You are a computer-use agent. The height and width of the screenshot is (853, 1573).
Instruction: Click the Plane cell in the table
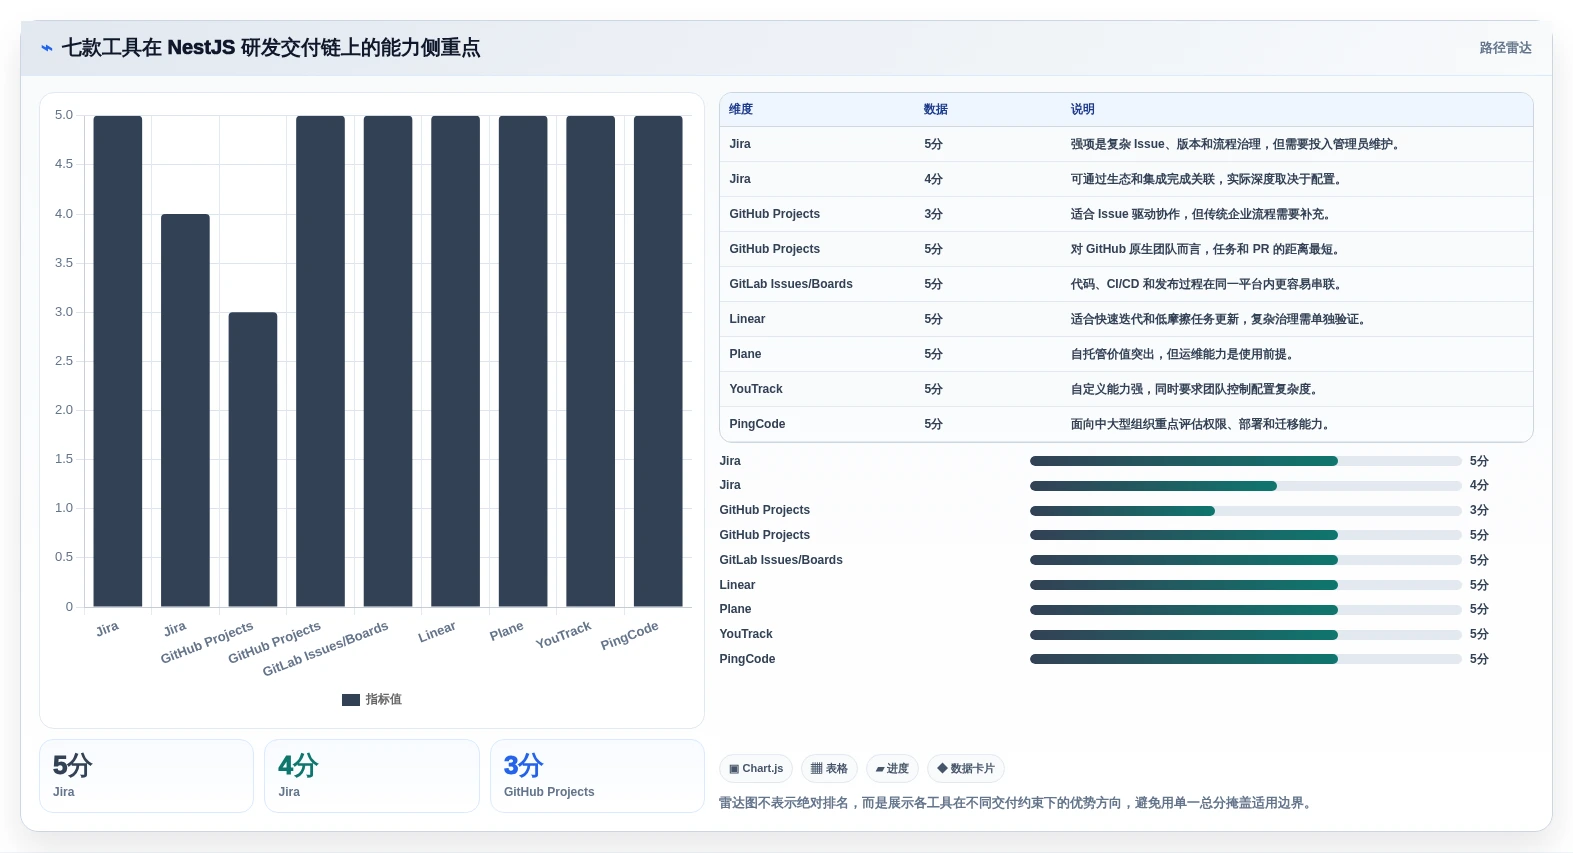745,354
